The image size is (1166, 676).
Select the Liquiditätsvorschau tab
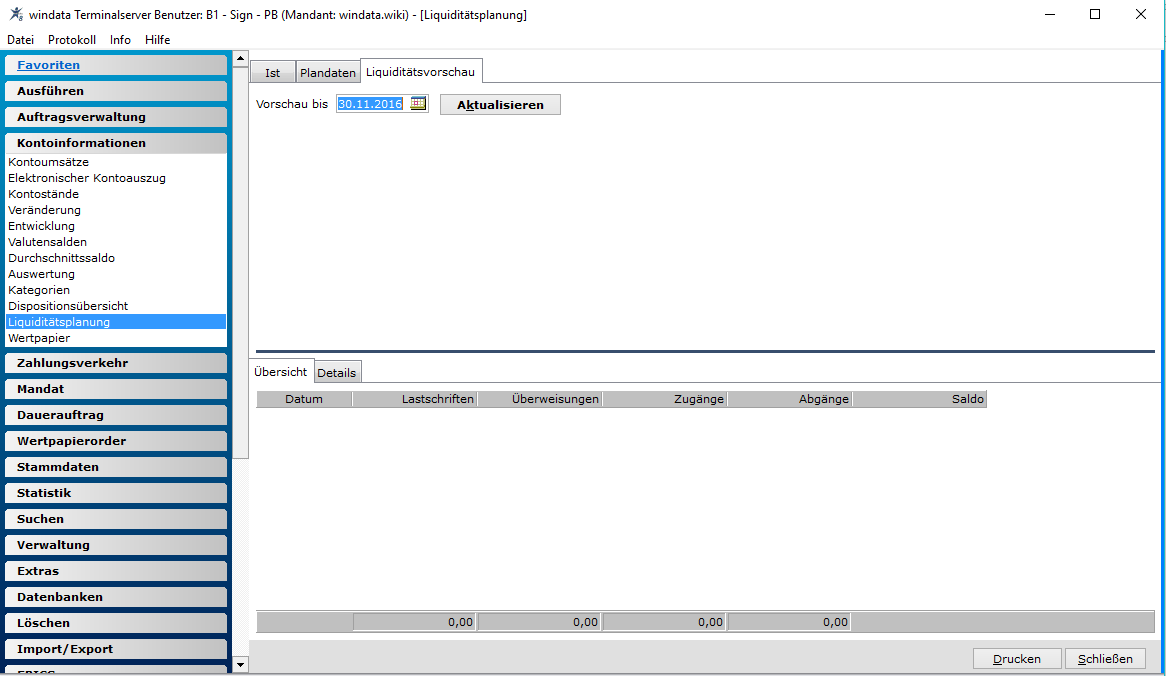pyautogui.click(x=421, y=71)
